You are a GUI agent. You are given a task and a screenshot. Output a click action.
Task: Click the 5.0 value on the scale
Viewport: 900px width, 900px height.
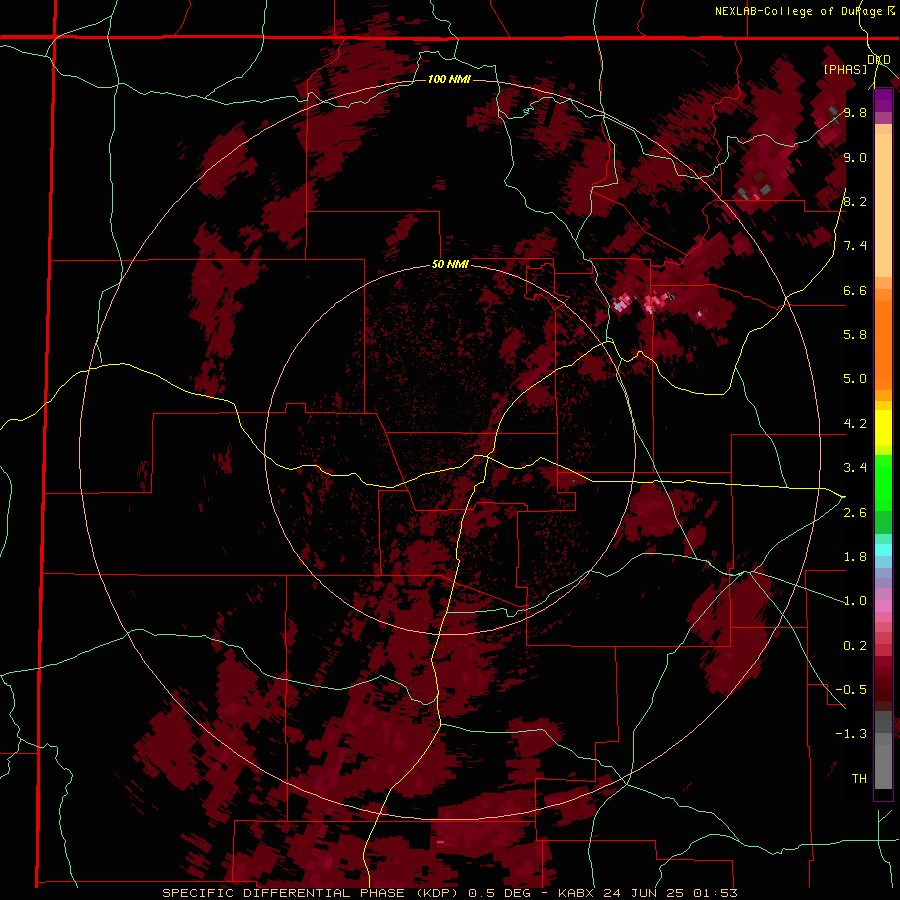[855, 379]
